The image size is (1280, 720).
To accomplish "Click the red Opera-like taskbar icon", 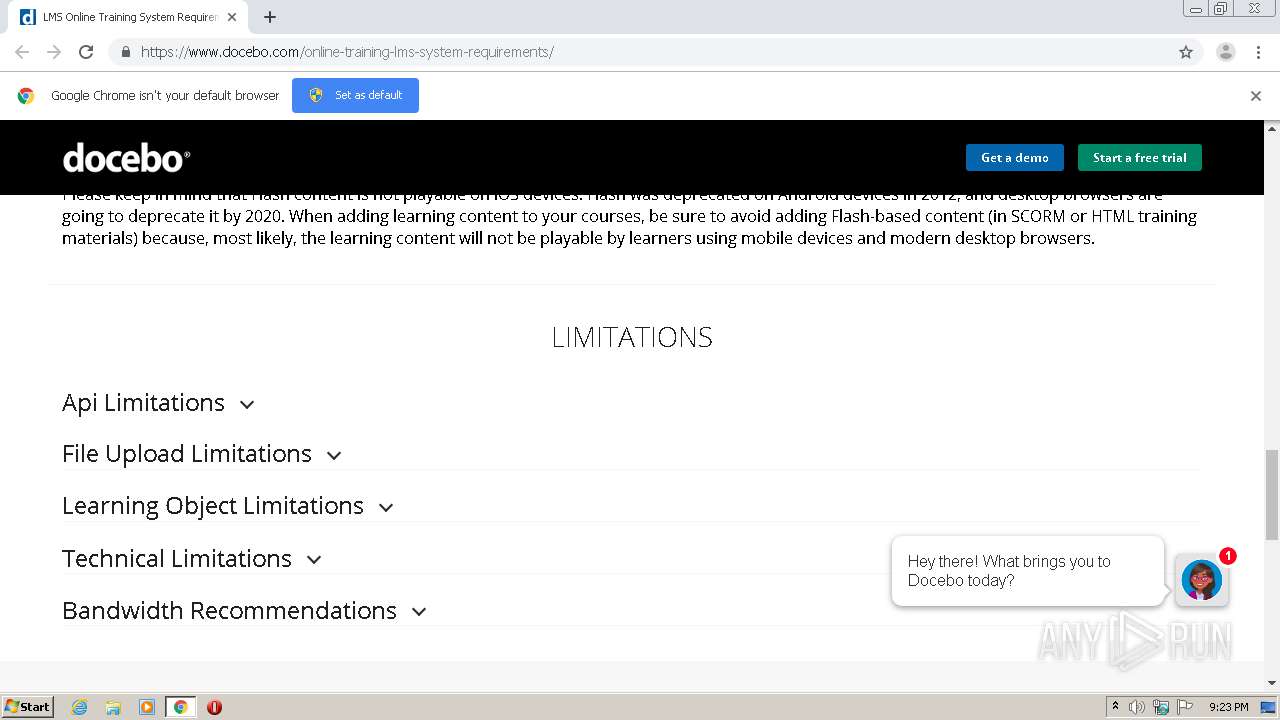I will tap(214, 707).
